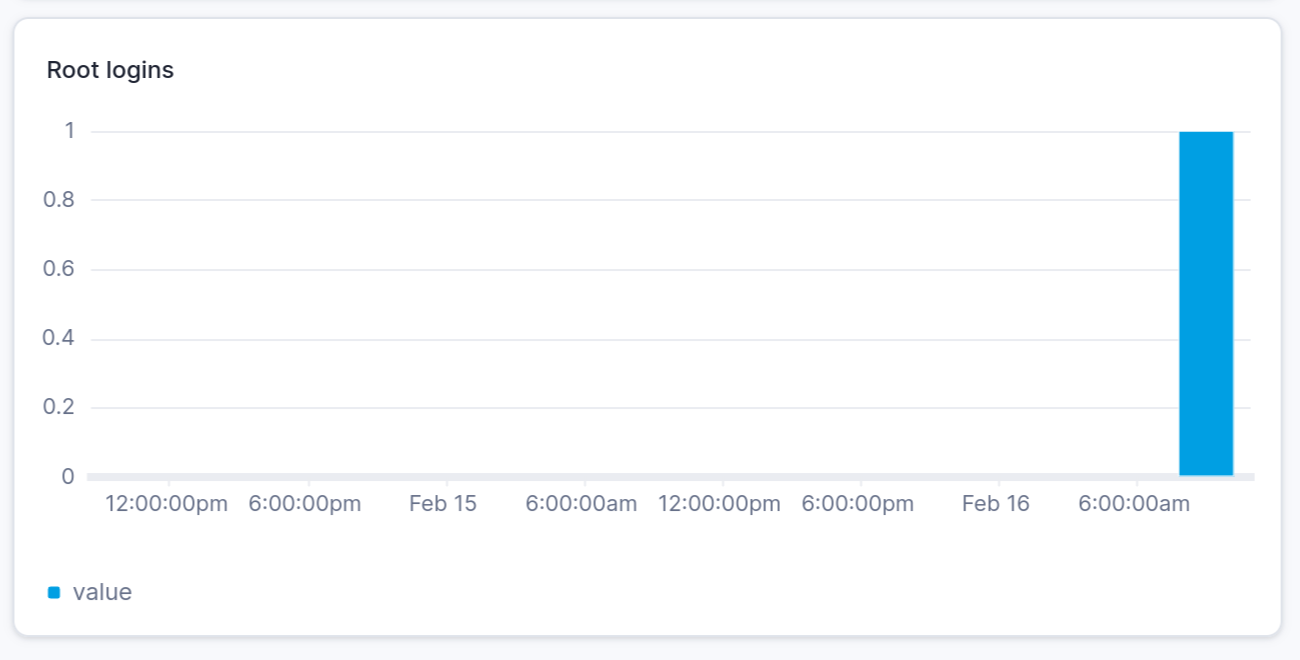This screenshot has width=1300, height=660.
Task: Click the blue legend swatch beside value
Action: pos(54,593)
